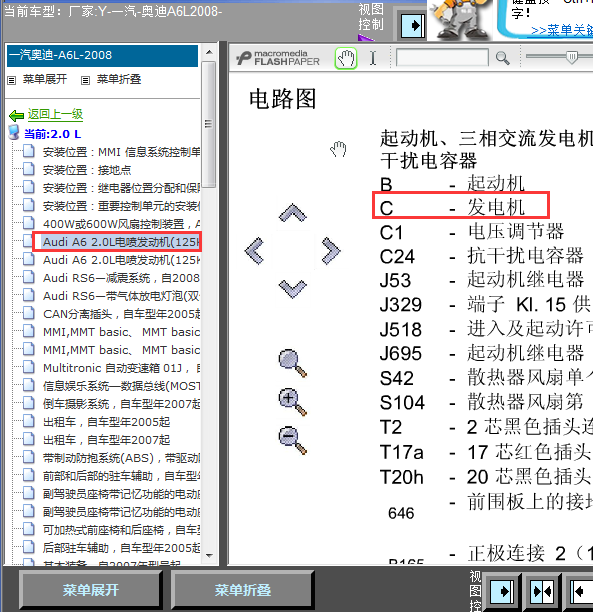Click document icon beside CAN分离插头
The width and height of the screenshot is (593, 612).
[x=28, y=313]
